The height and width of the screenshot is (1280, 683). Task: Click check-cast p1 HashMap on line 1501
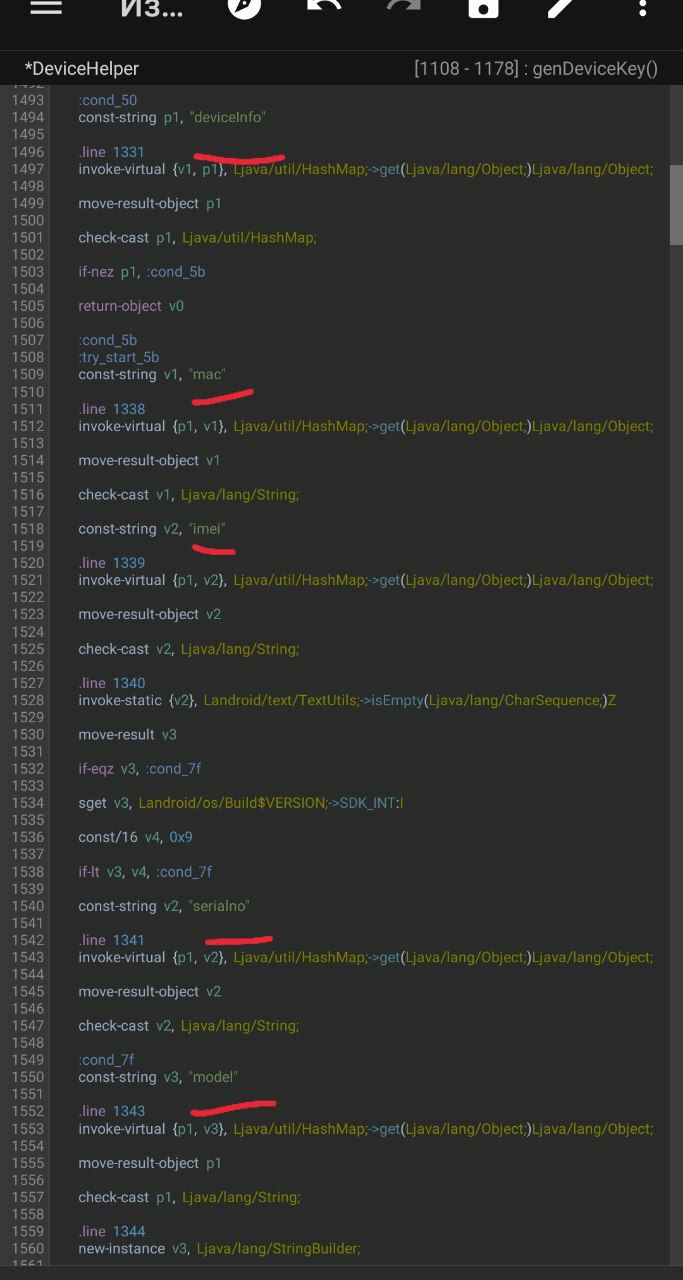click(198, 237)
